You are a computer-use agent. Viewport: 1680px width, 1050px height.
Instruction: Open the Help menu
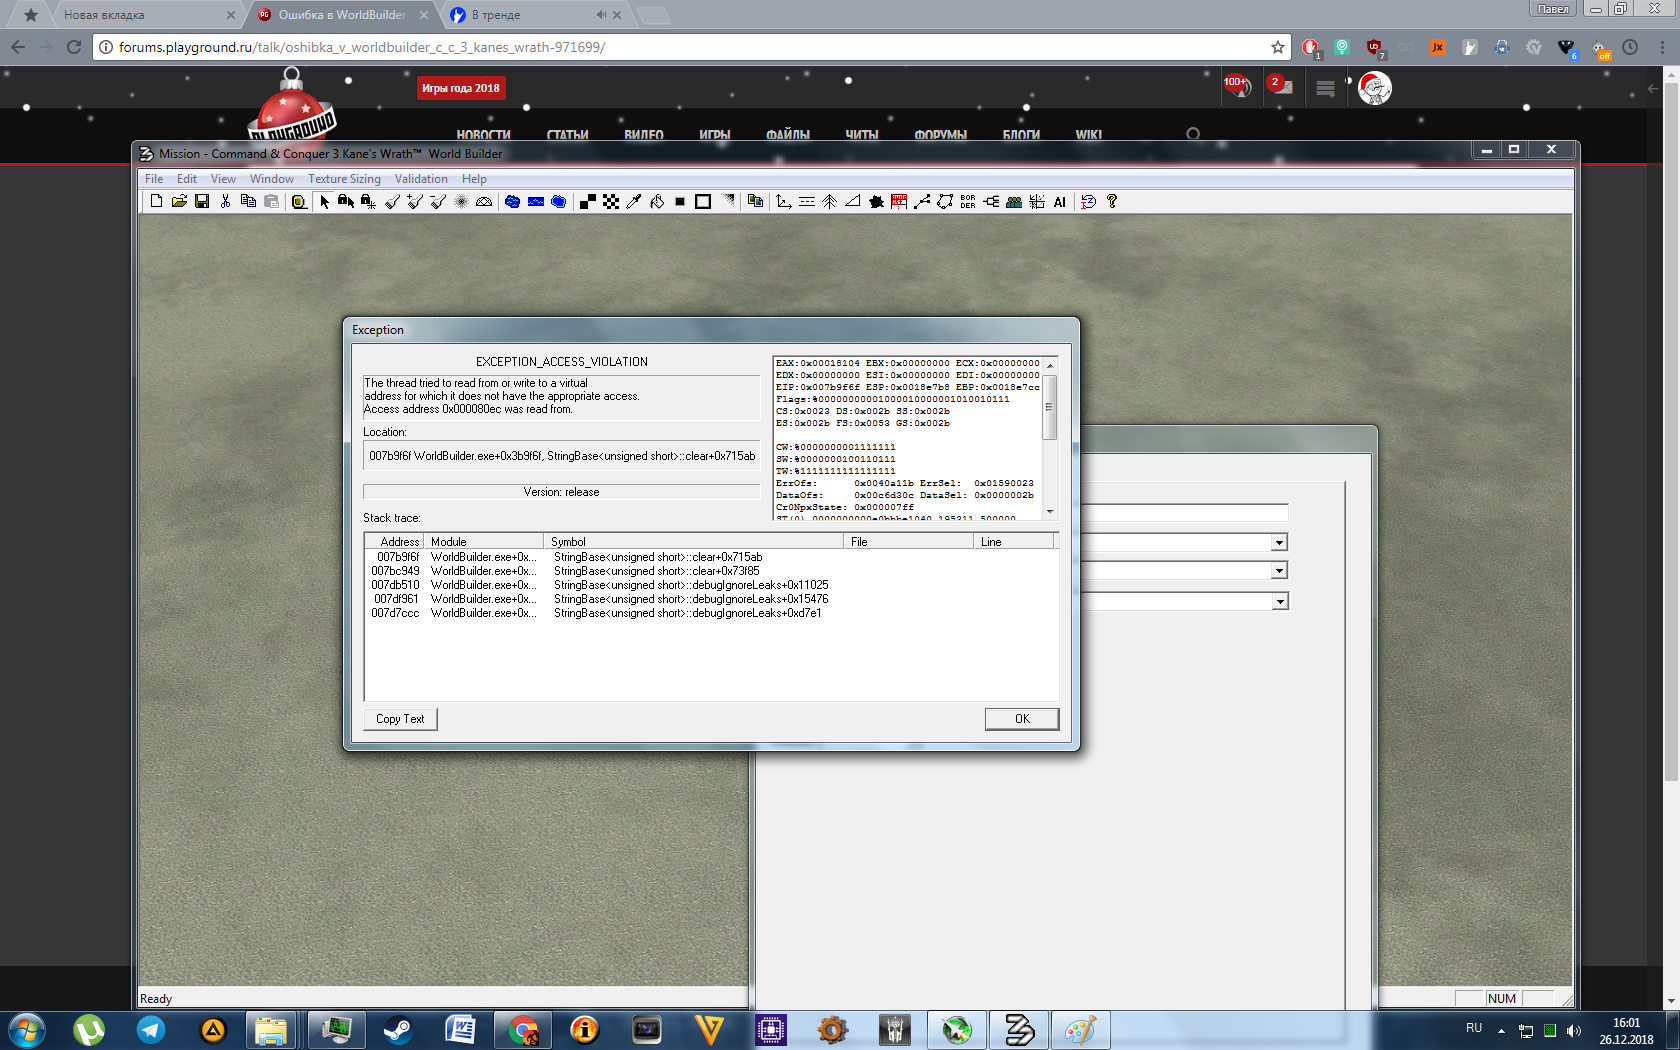point(474,179)
